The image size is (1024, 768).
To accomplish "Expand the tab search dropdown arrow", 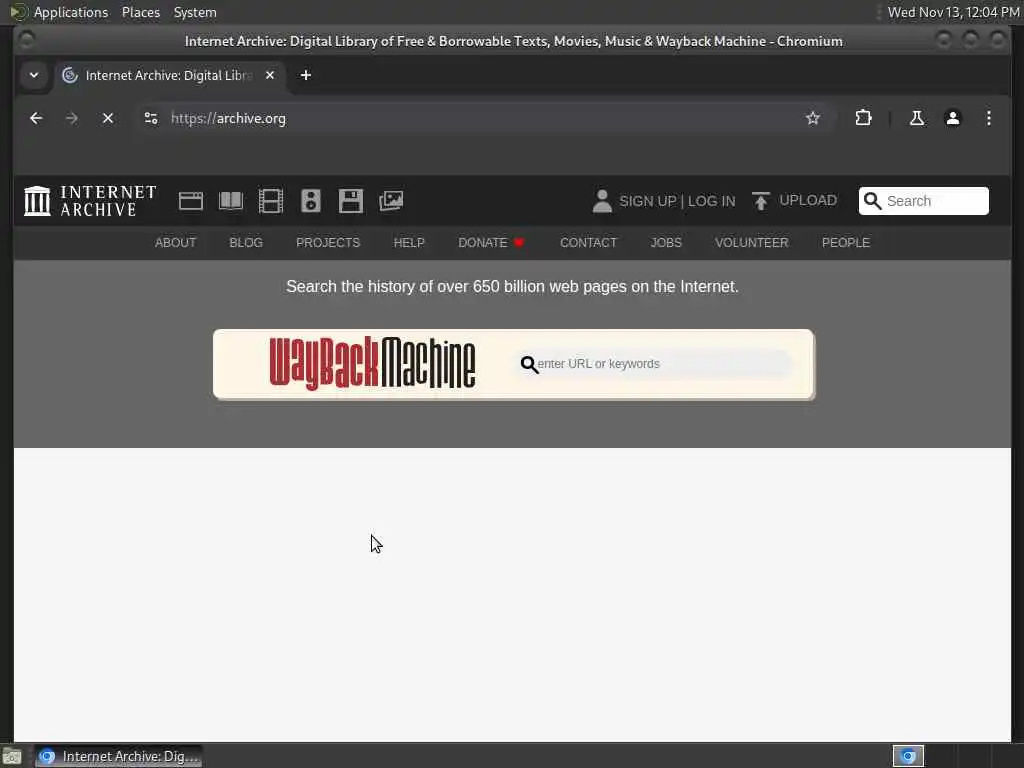I will (x=34, y=75).
